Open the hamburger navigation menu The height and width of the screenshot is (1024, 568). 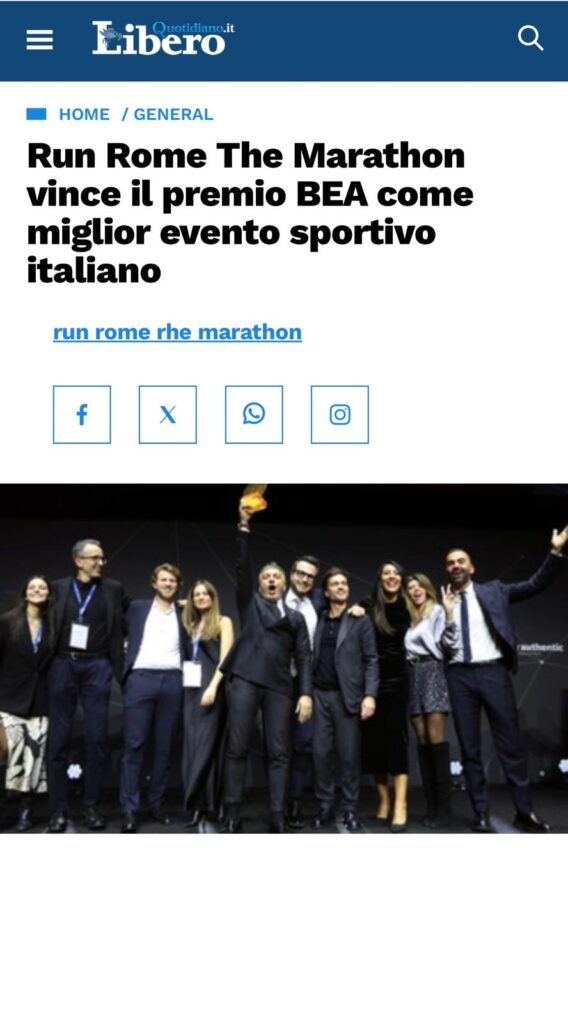click(x=39, y=40)
